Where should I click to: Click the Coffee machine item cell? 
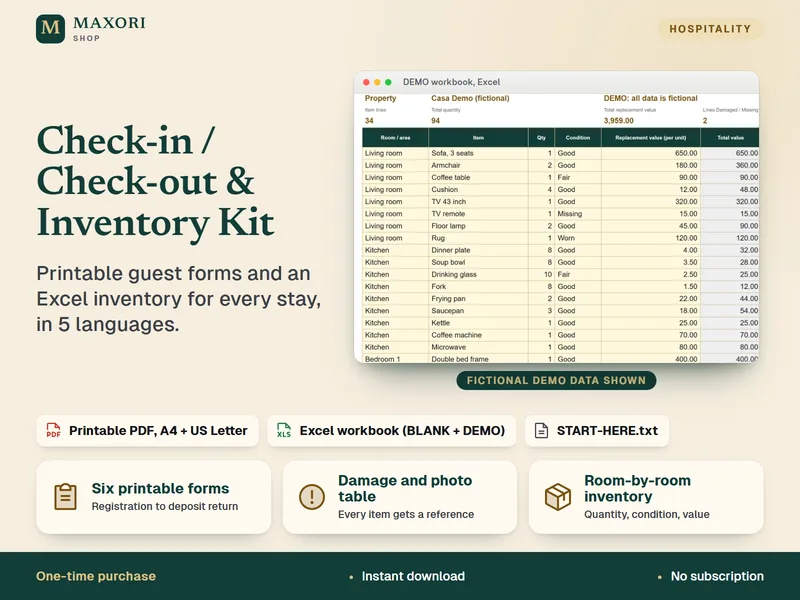click(478, 335)
